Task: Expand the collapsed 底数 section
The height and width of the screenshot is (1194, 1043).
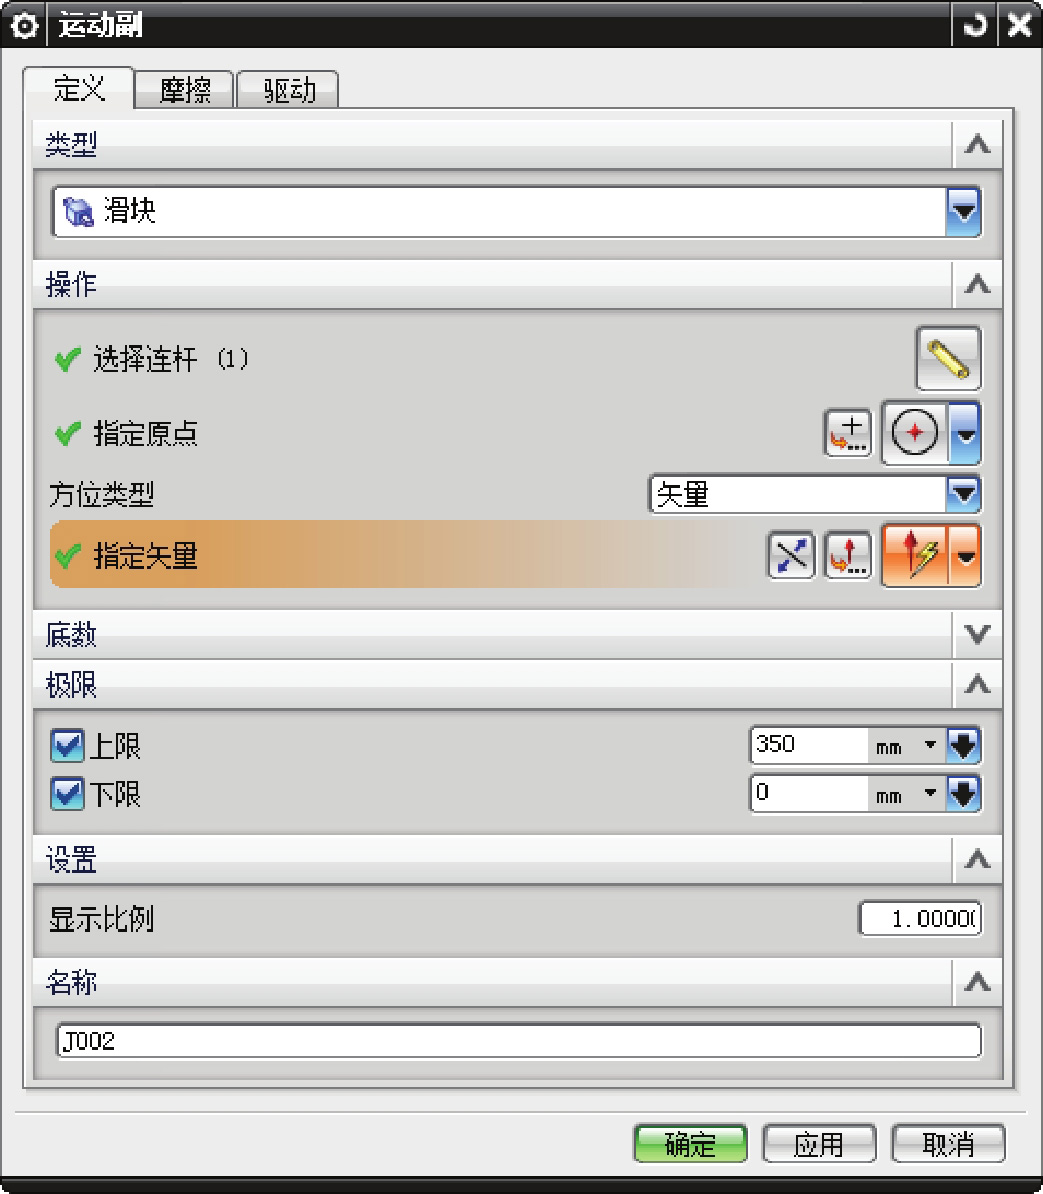Action: click(x=977, y=634)
